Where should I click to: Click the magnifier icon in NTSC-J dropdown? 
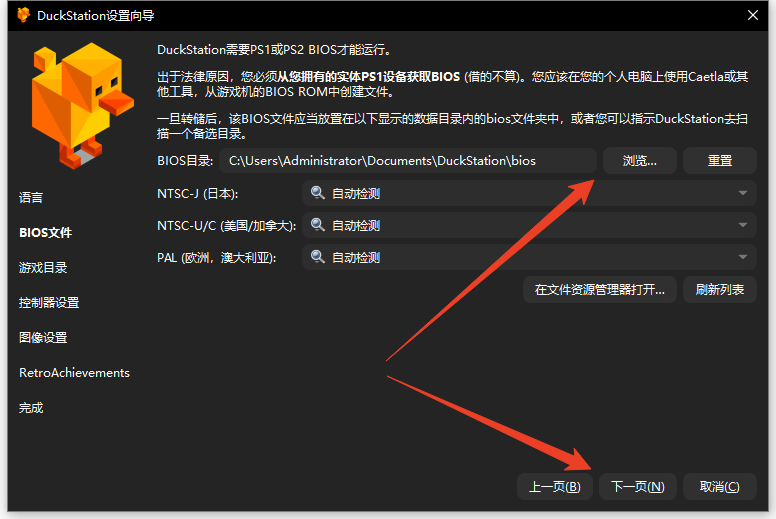point(318,193)
